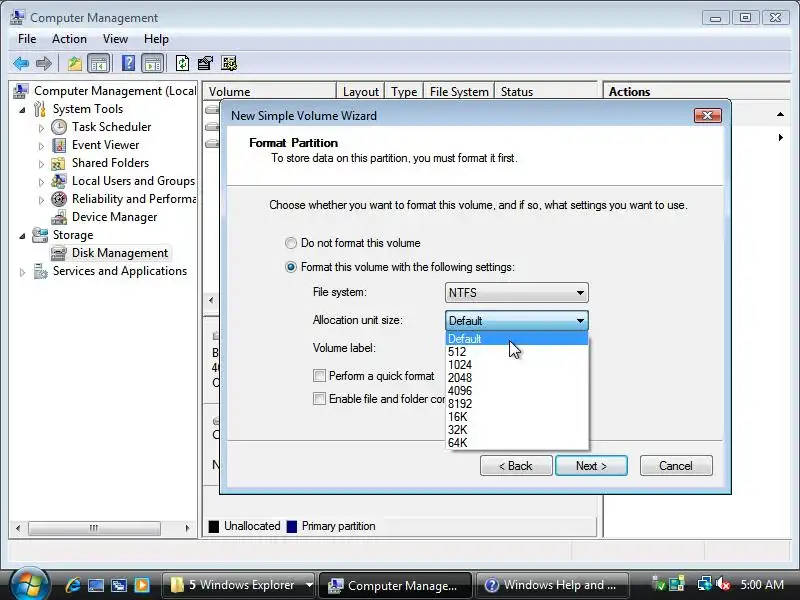The image size is (800, 600).
Task: Click the blue Primary partition legend swatch
Action: [x=292, y=526]
